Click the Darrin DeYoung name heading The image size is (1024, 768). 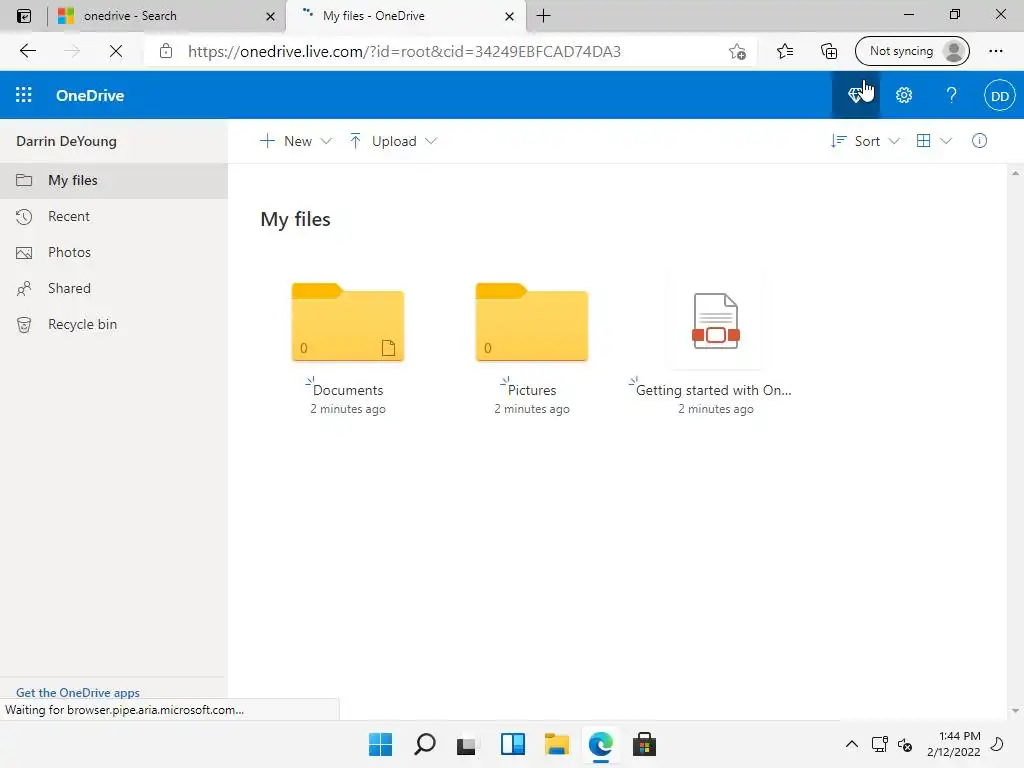click(x=67, y=141)
